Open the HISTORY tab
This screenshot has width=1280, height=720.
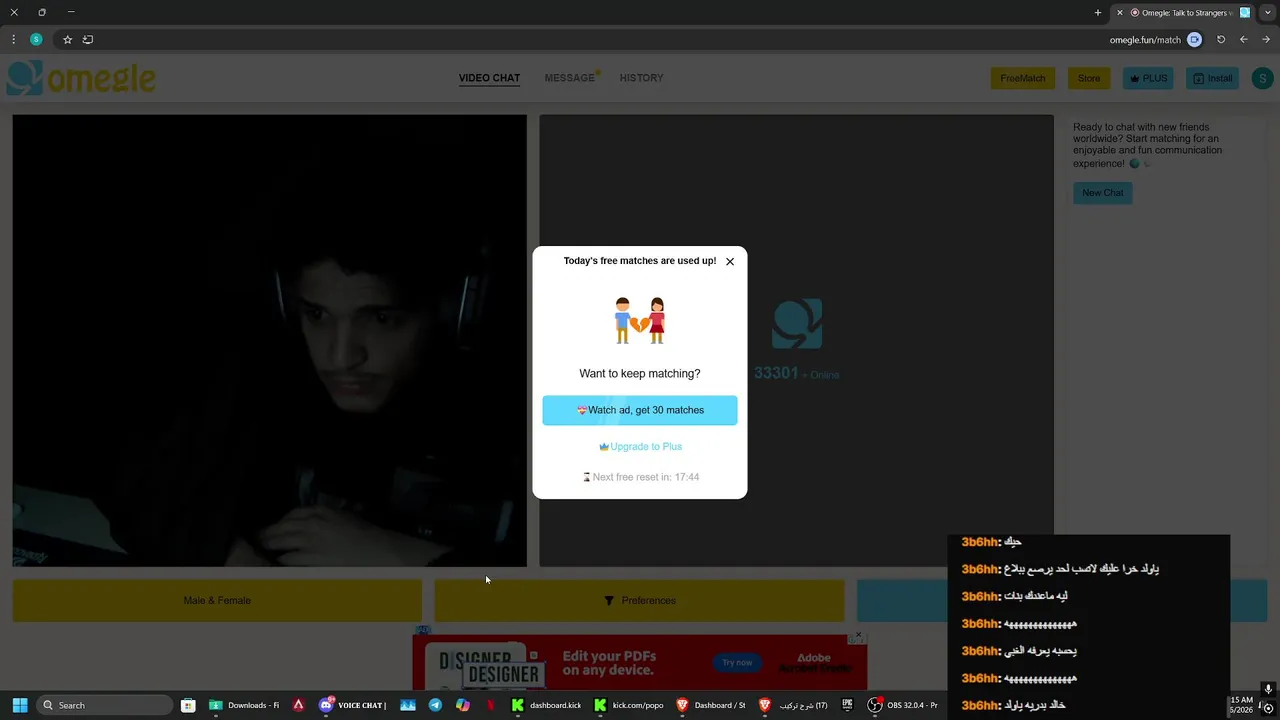click(641, 78)
